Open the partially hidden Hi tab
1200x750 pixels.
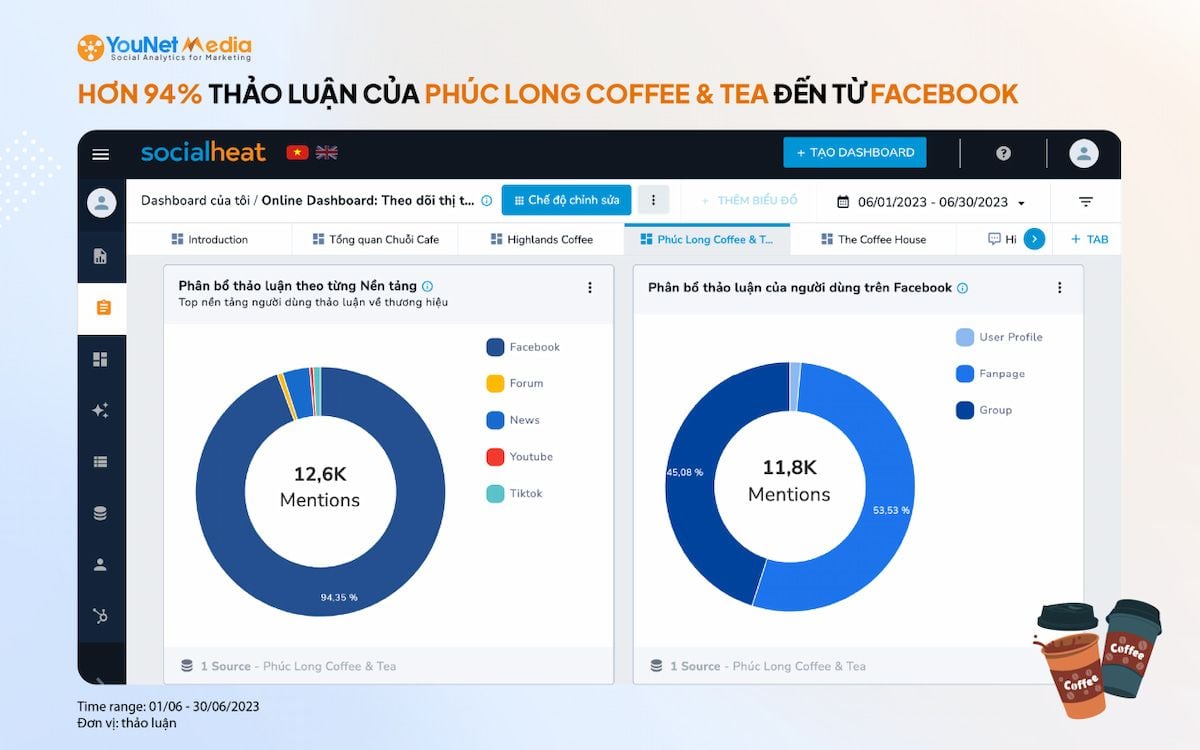[x=1001, y=240]
